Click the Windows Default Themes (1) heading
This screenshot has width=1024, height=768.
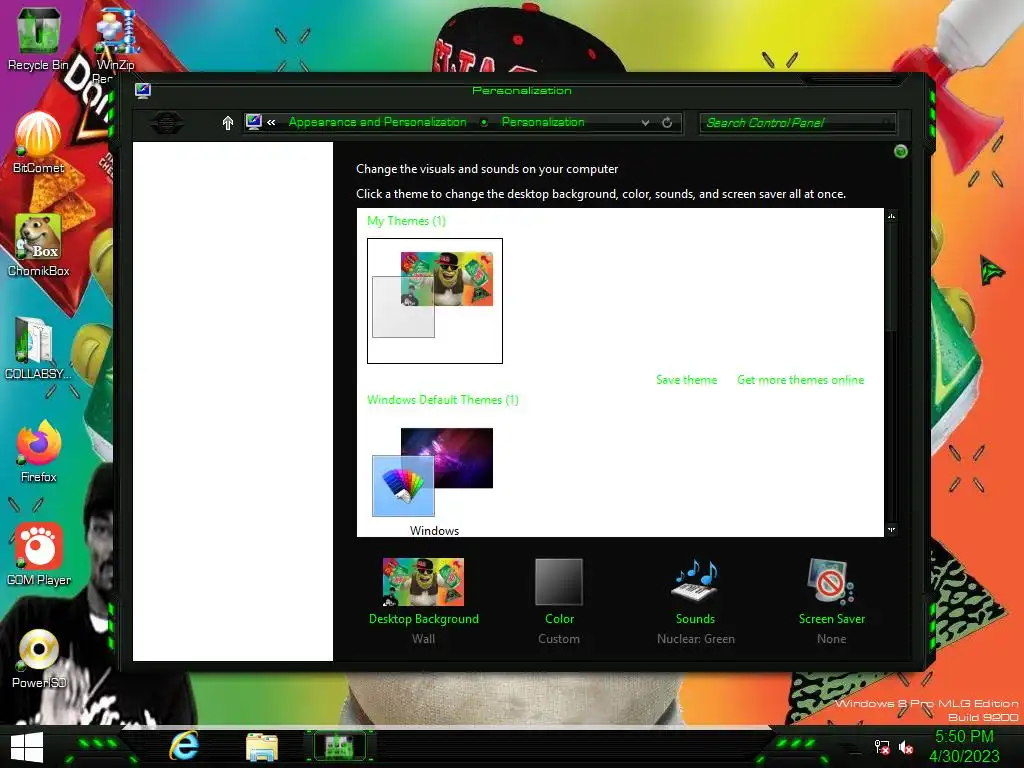[443, 400]
